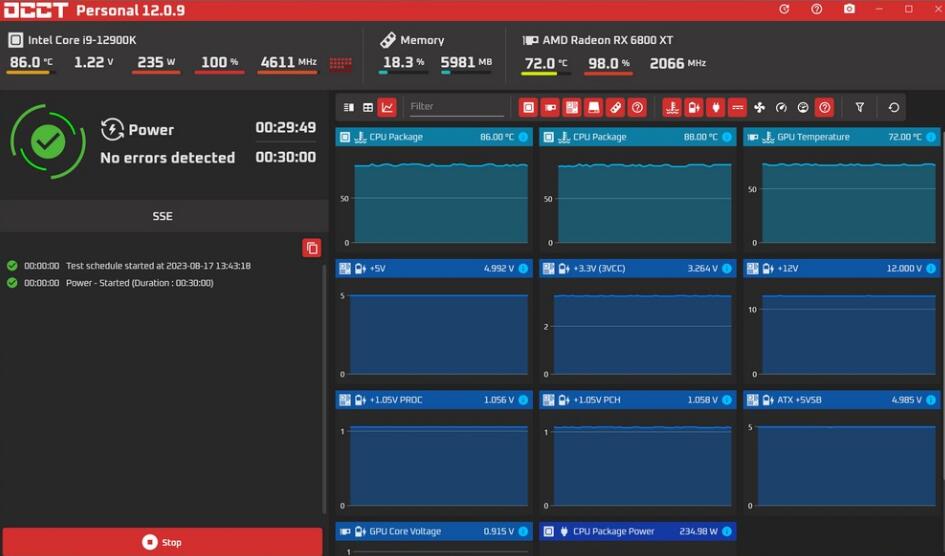
Task: Toggle the voltage sensor type filter
Action: 694,107
